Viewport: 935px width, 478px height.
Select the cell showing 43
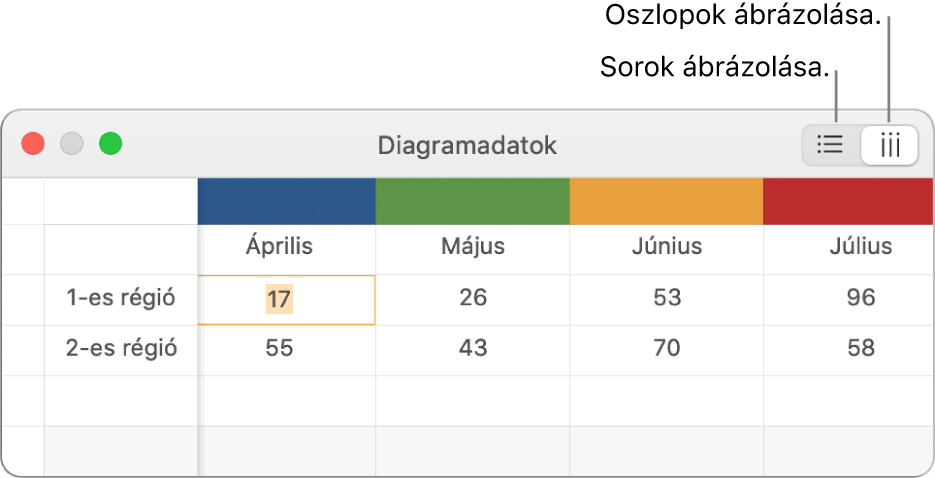[473, 348]
